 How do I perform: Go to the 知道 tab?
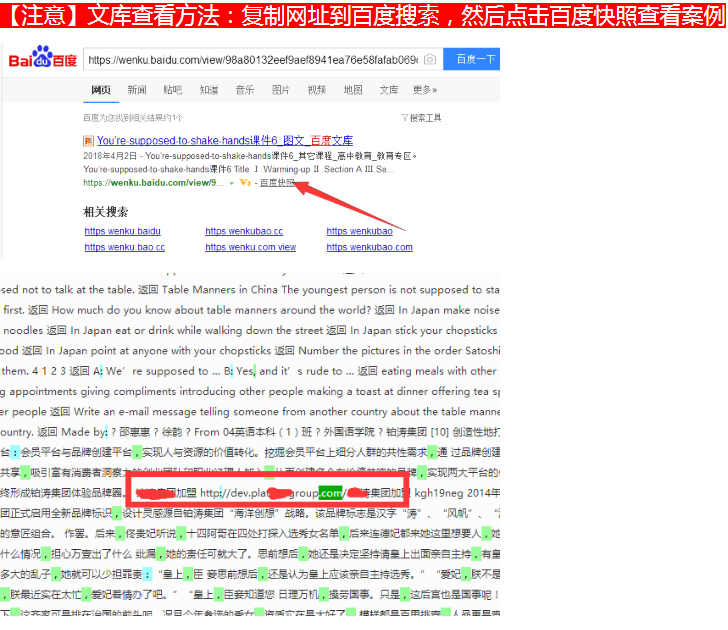pos(209,90)
